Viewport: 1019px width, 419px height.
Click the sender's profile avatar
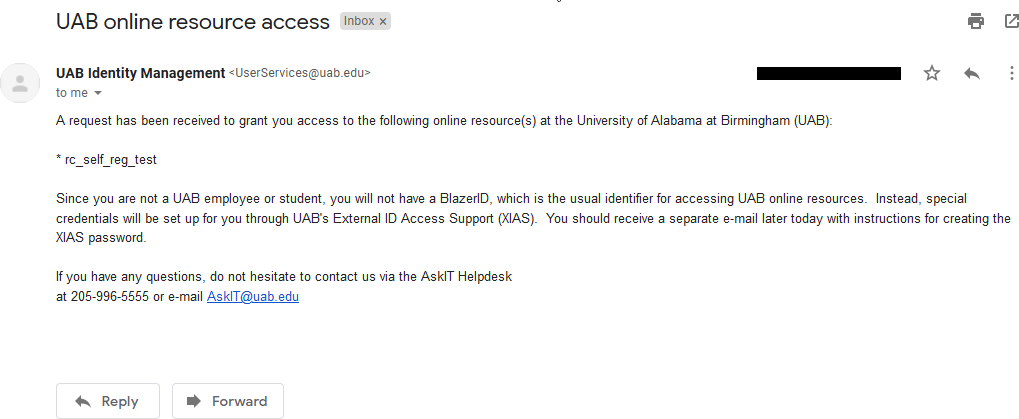(21, 82)
